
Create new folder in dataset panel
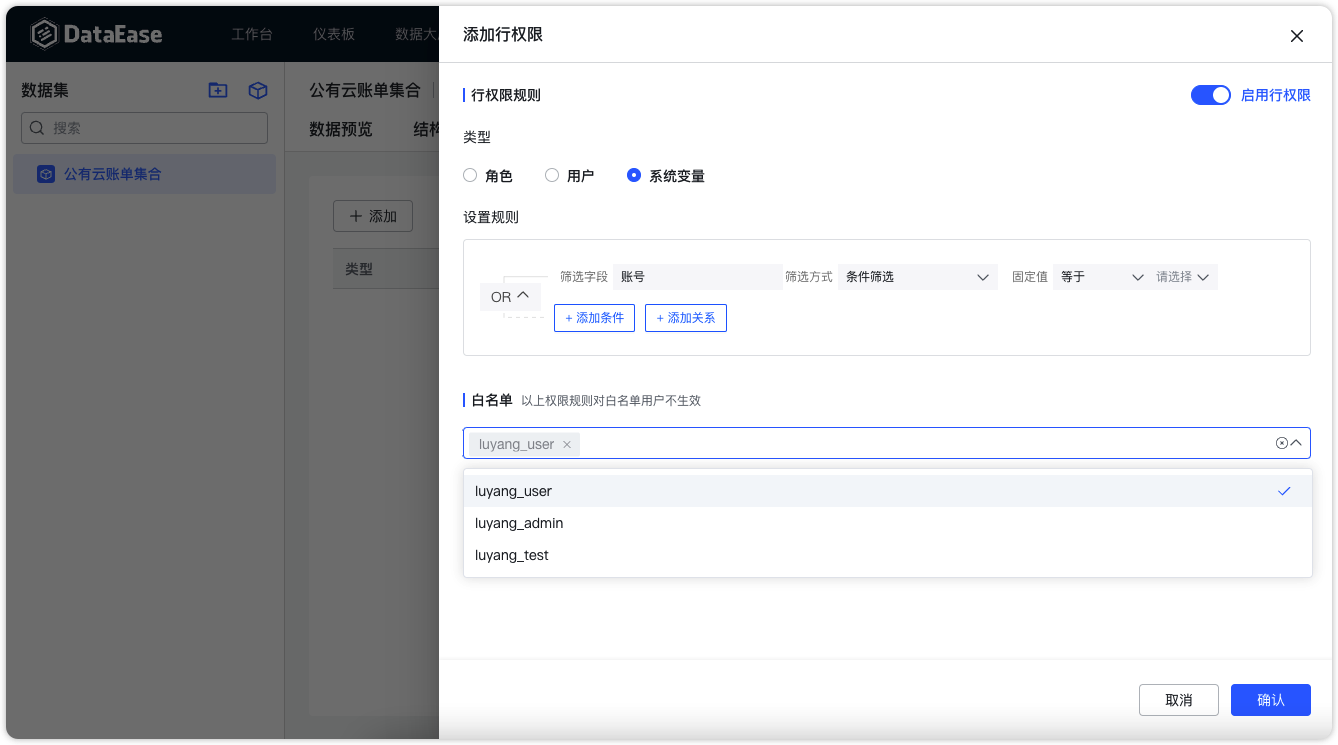[218, 90]
